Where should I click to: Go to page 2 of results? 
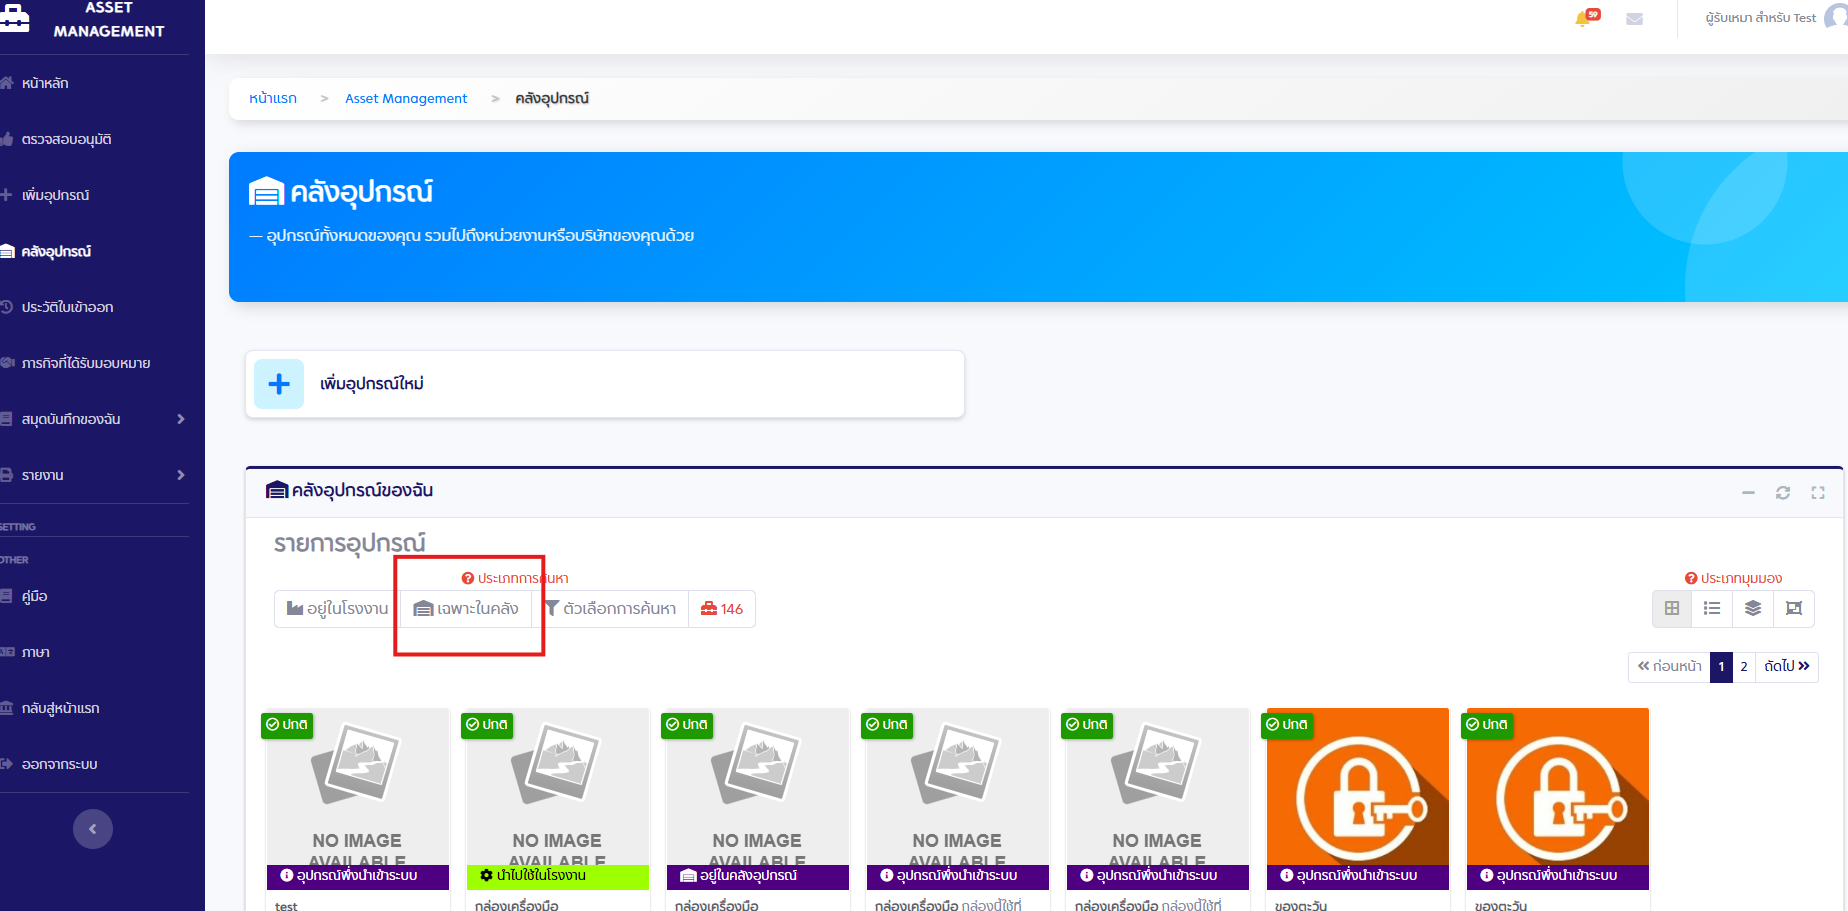click(1743, 667)
